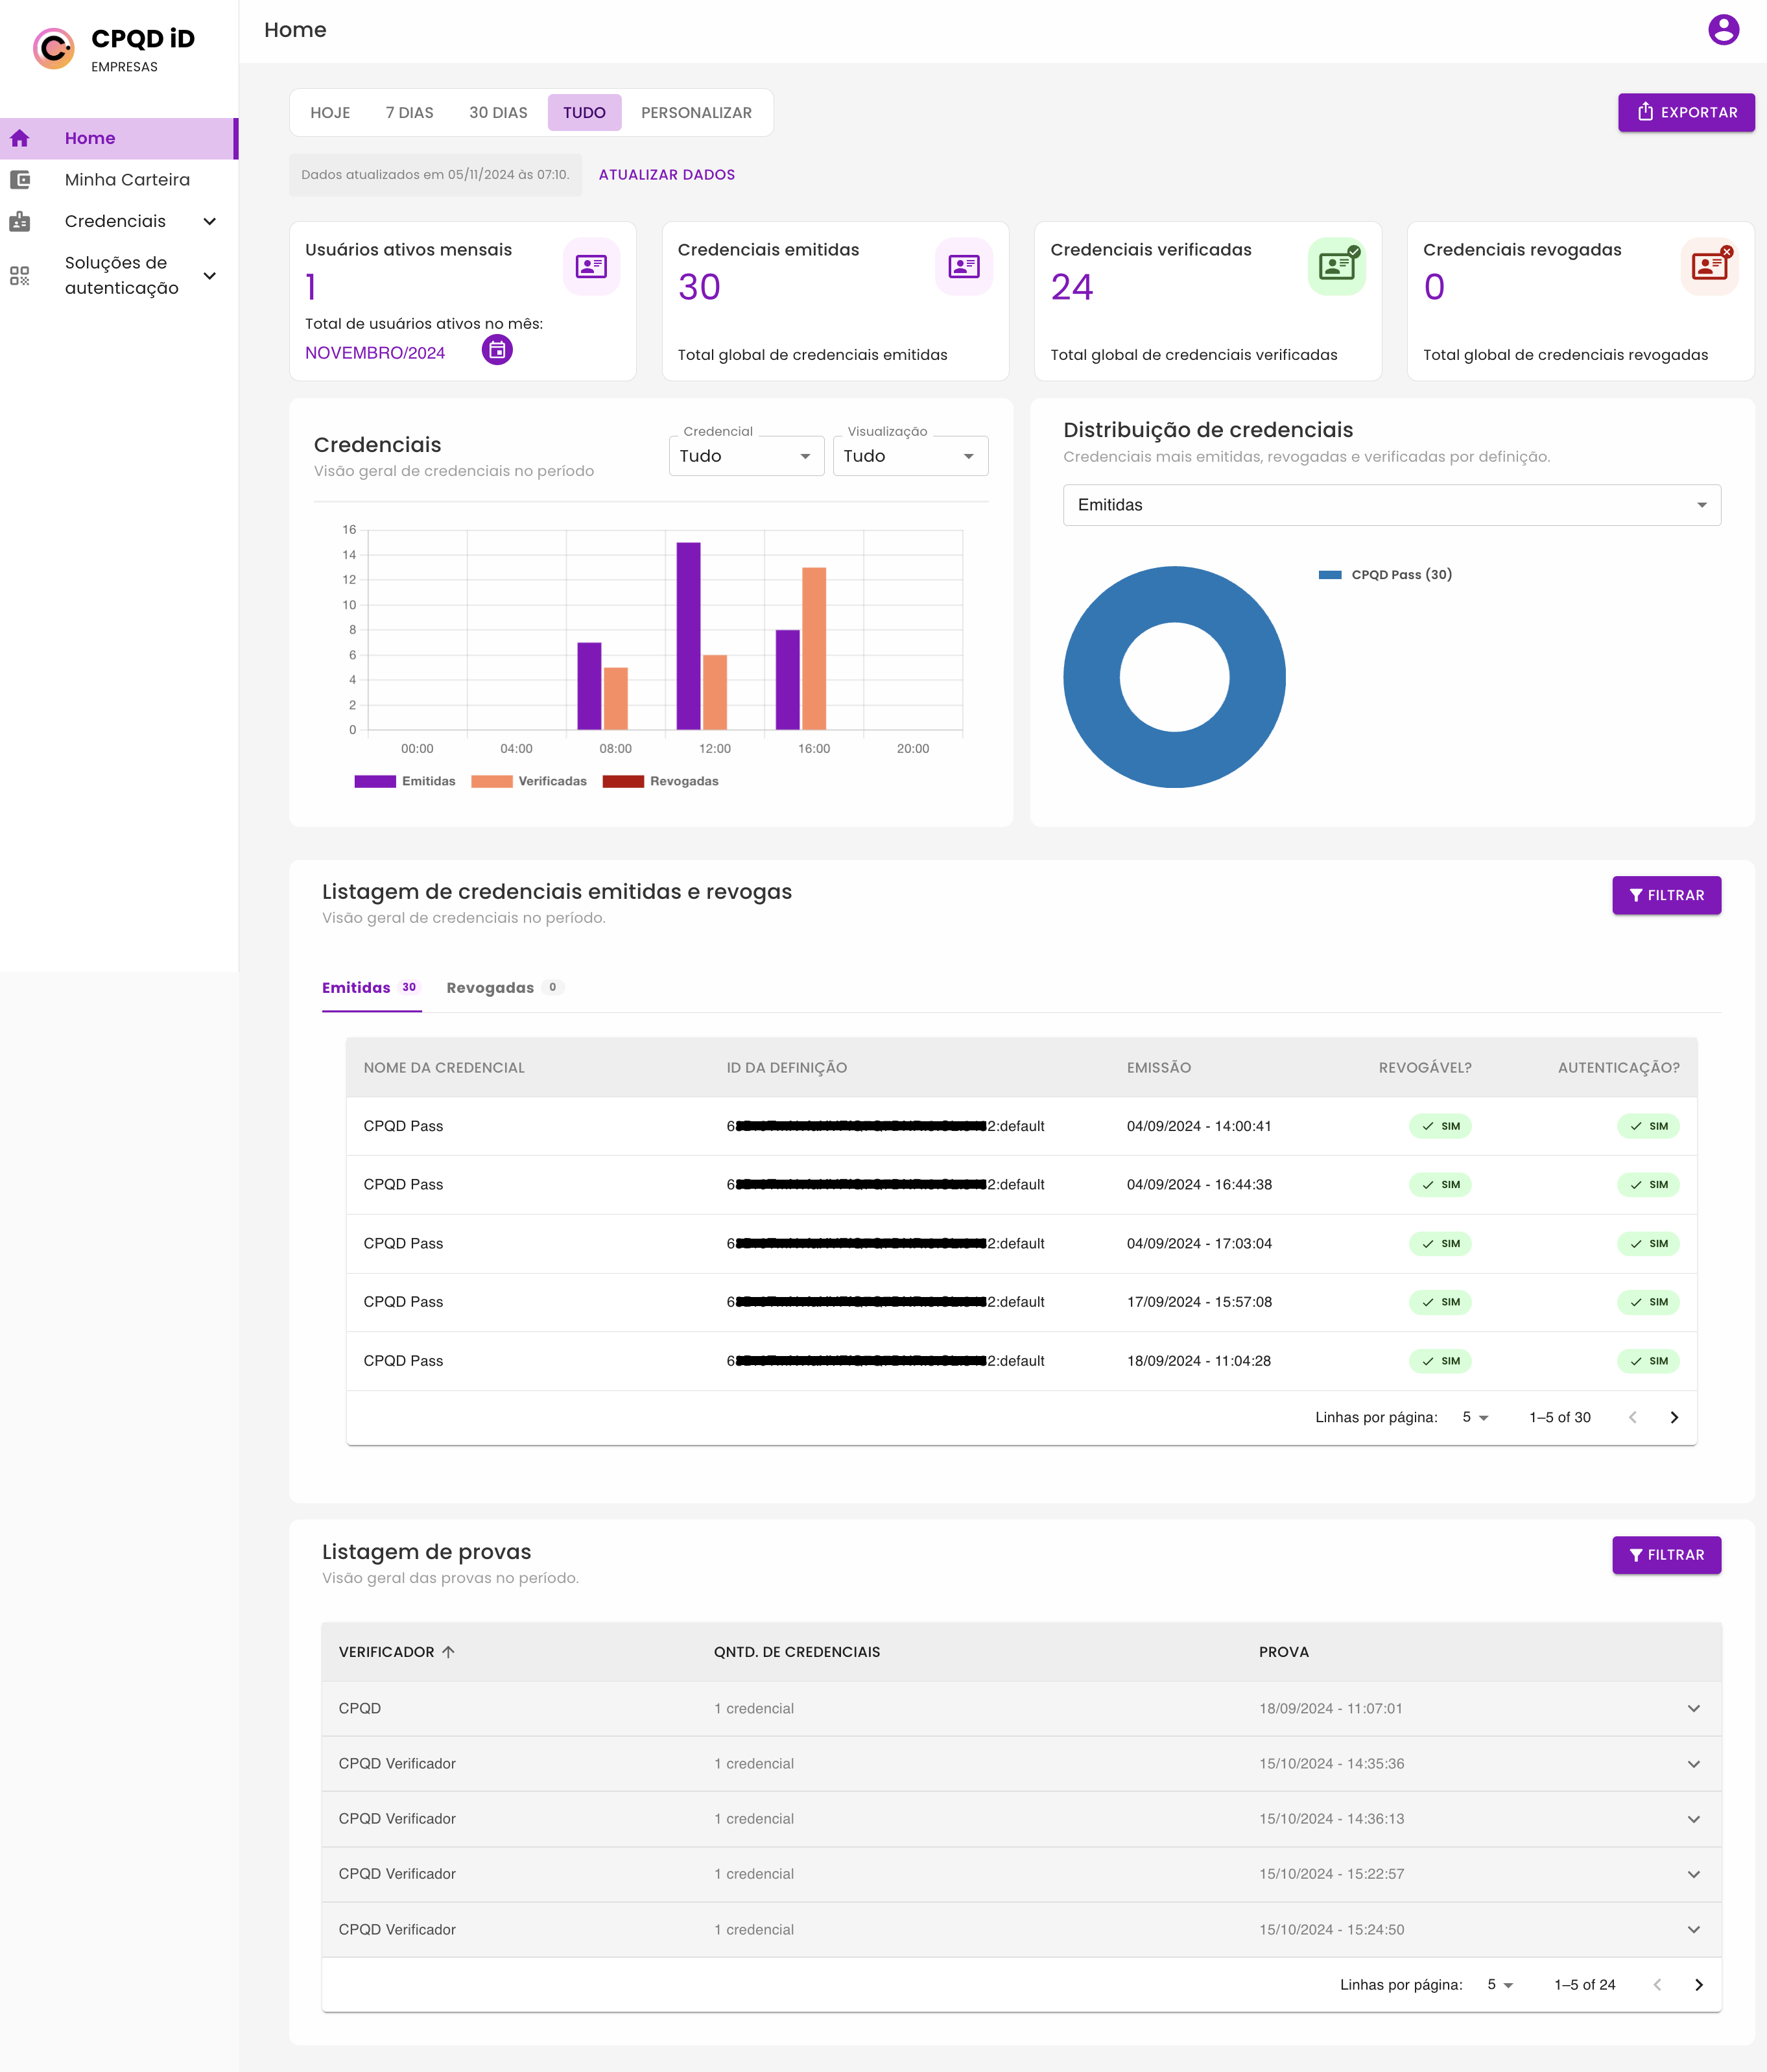
Task: Click the ATUALIZAR DADOS link
Action: coord(666,174)
